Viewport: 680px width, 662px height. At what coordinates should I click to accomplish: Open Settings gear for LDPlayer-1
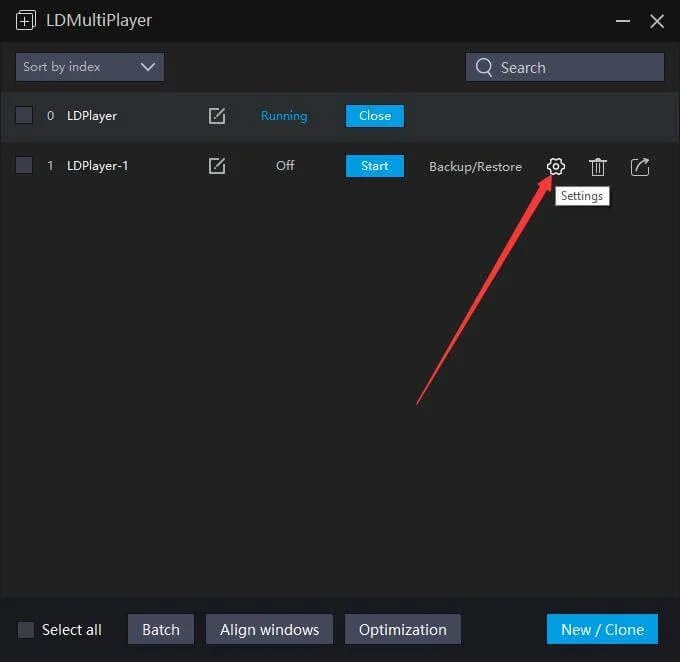pos(556,167)
